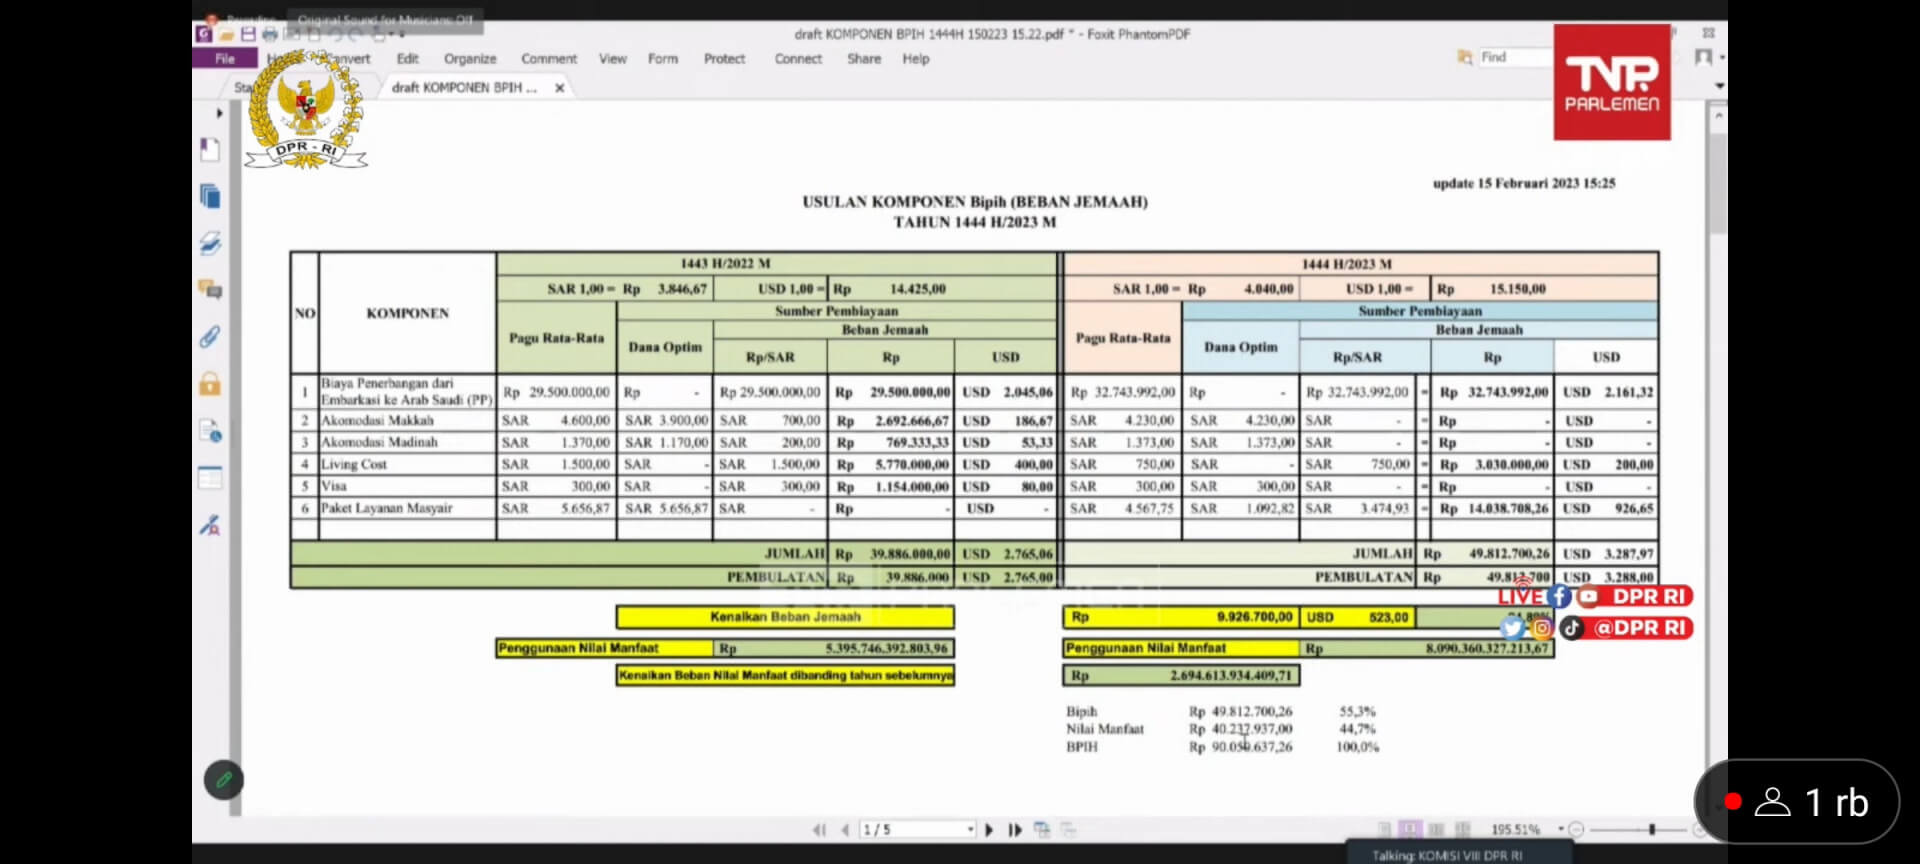Open the page number dropdown
The width and height of the screenshot is (1920, 864).
tap(970, 830)
